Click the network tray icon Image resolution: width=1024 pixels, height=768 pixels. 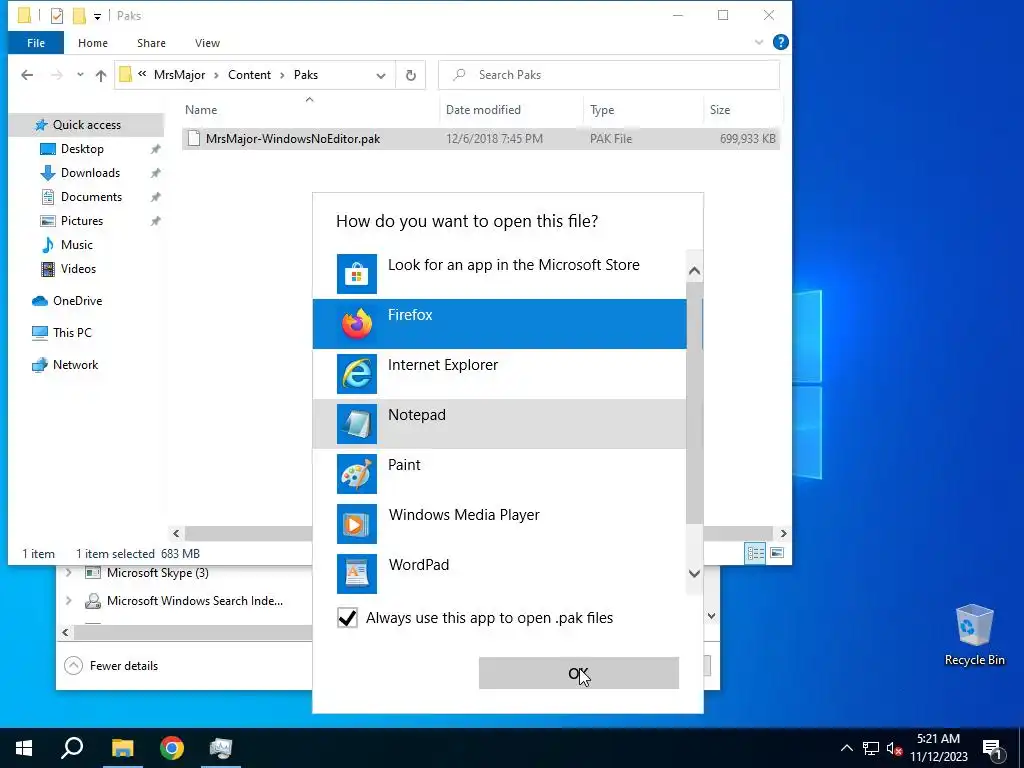pyautogui.click(x=871, y=748)
